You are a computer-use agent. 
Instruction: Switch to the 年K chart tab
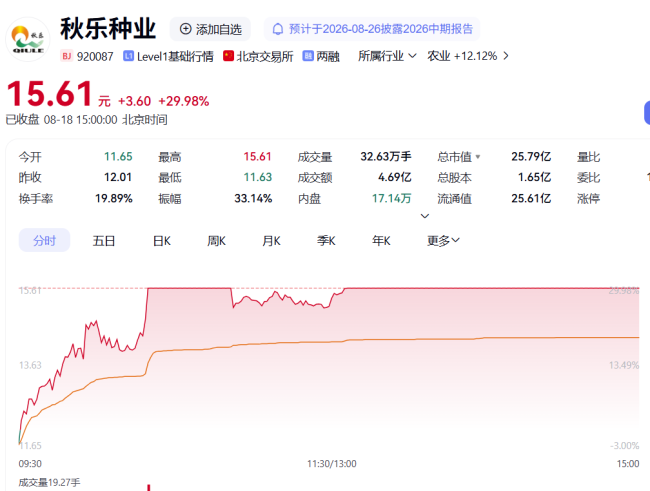click(381, 241)
